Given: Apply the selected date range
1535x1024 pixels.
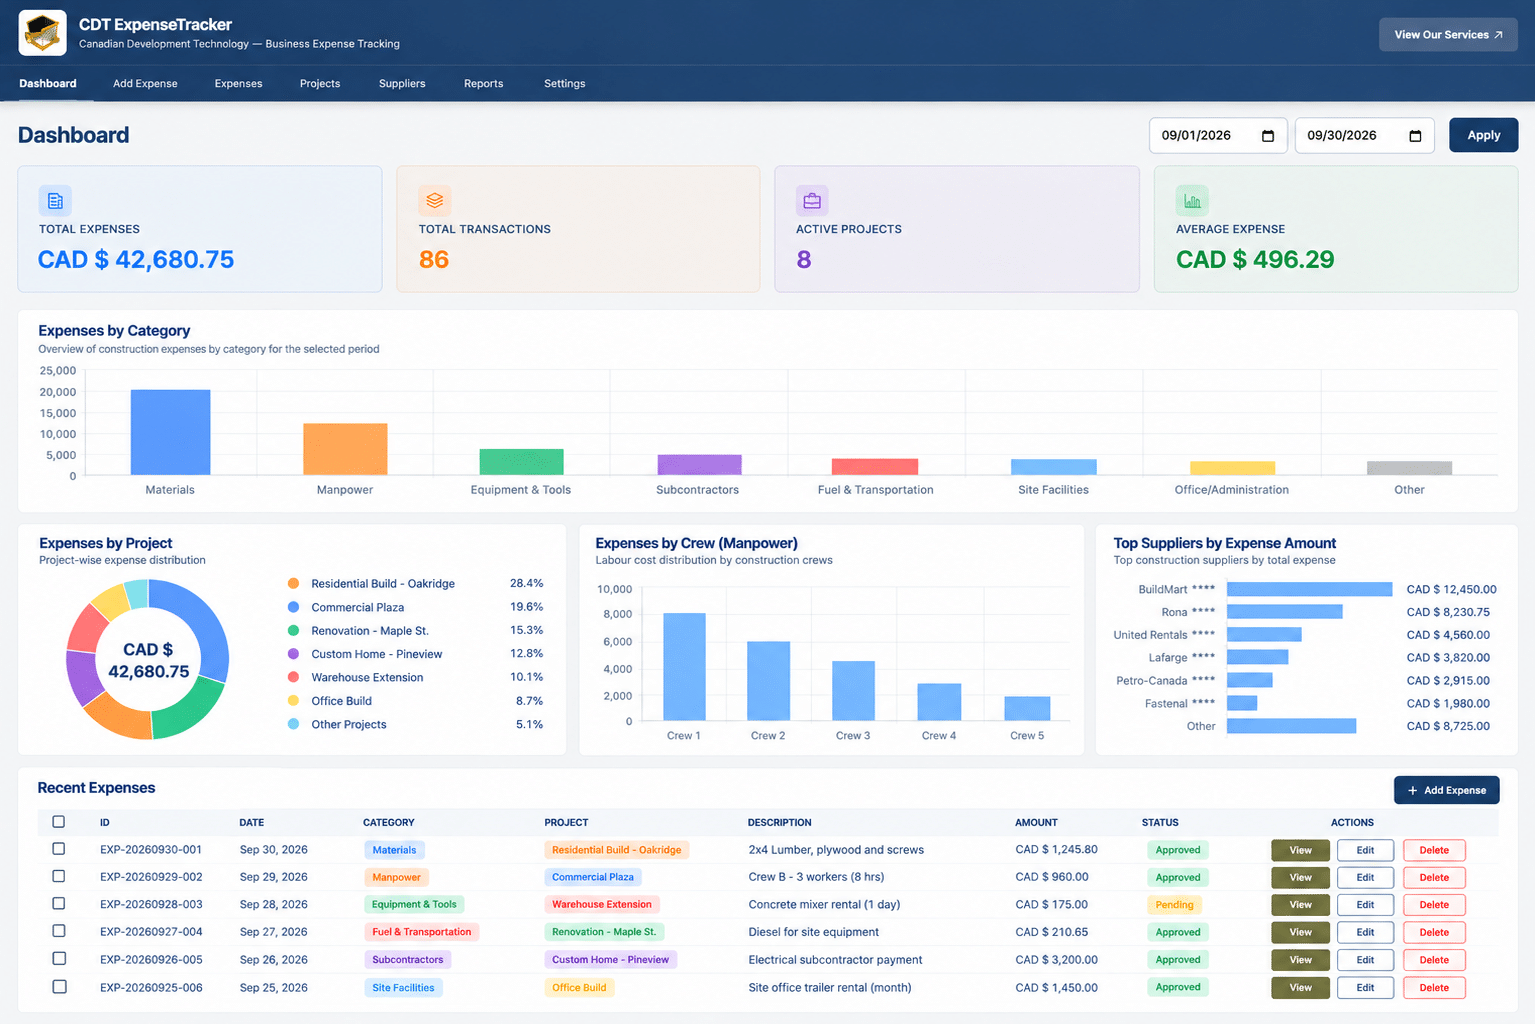Looking at the screenshot, I should coord(1483,136).
